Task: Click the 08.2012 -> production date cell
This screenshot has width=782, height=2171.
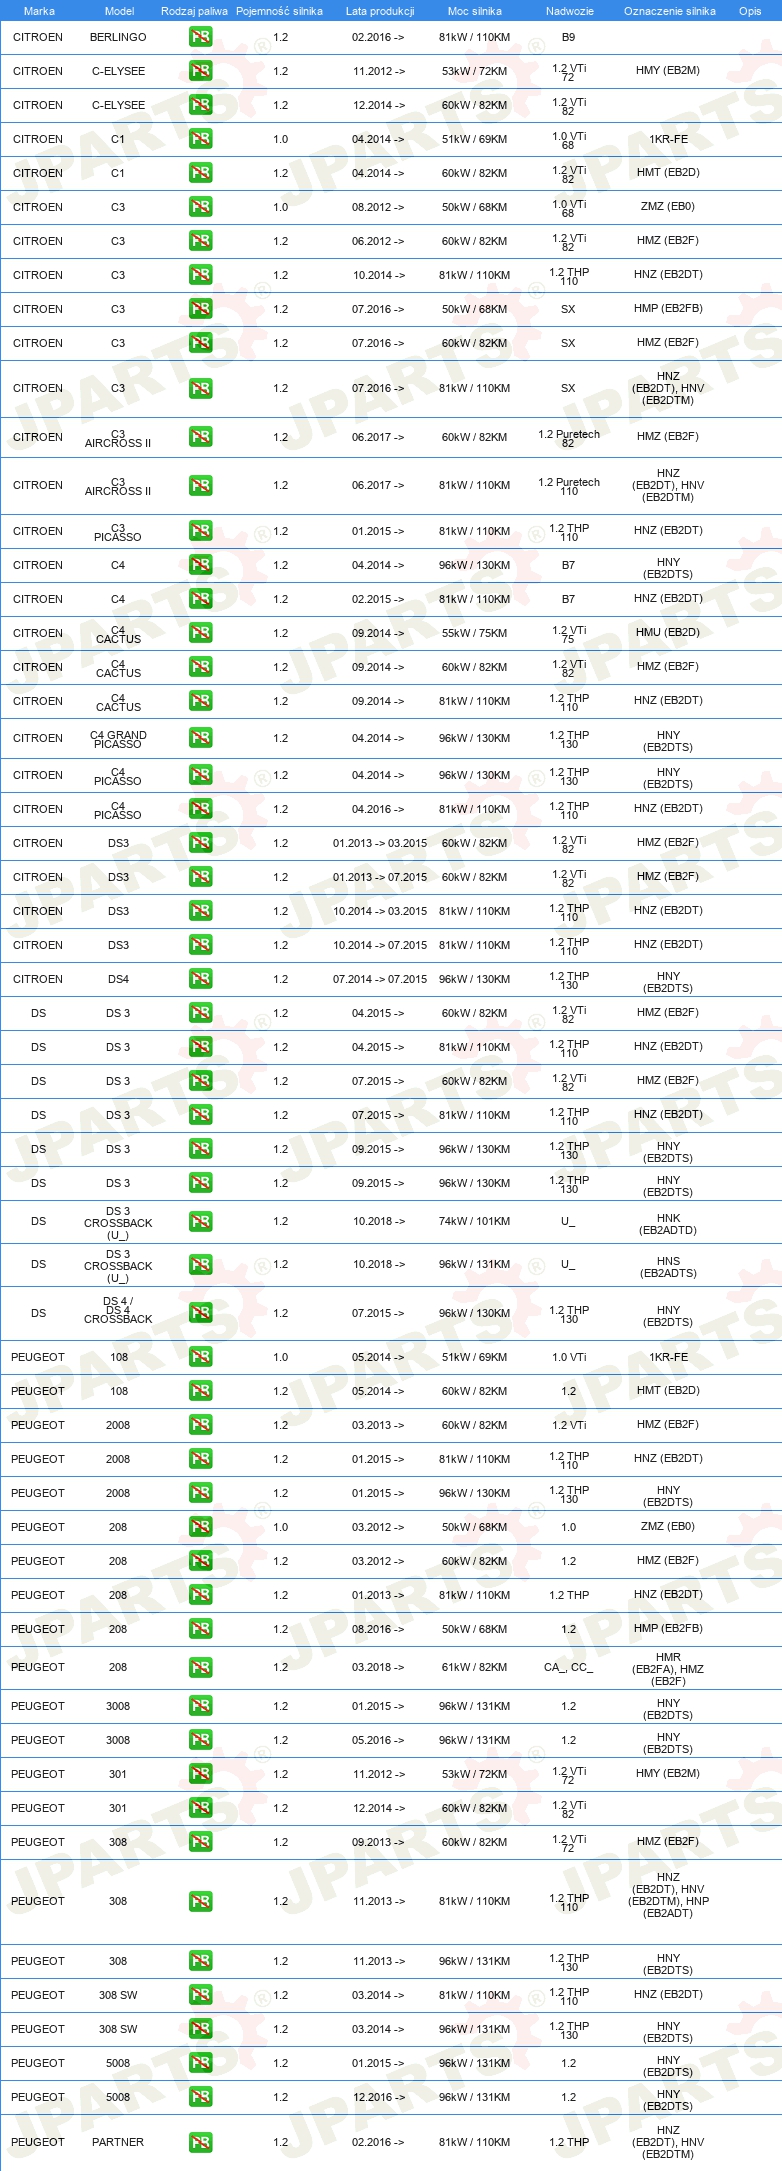Action: point(378,207)
